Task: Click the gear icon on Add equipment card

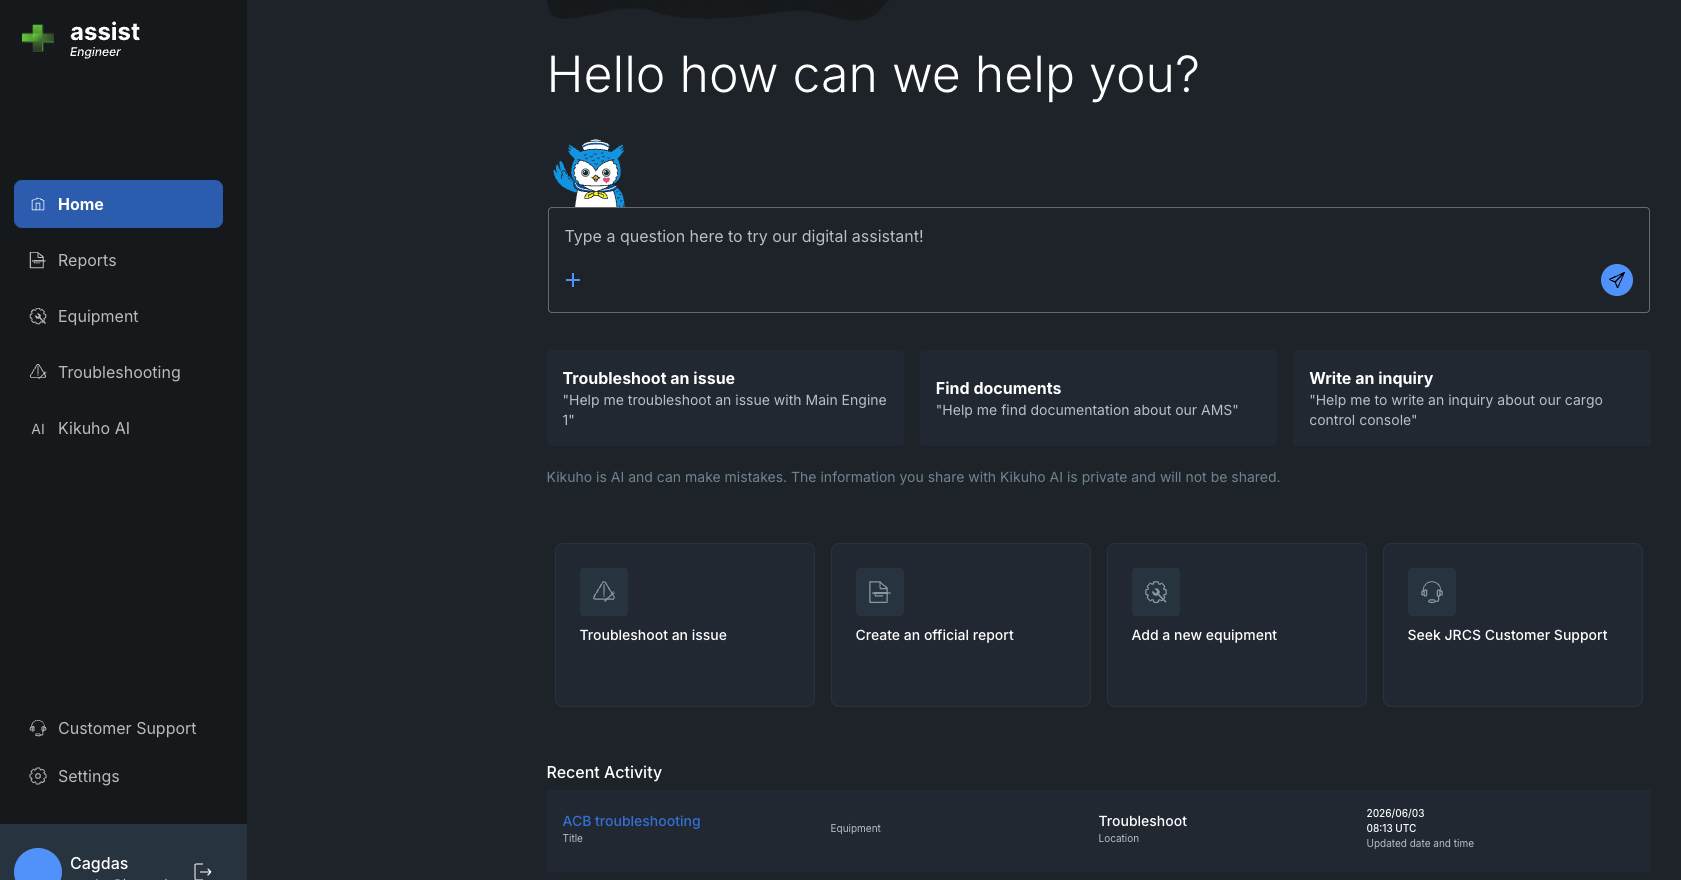Action: pyautogui.click(x=1156, y=592)
